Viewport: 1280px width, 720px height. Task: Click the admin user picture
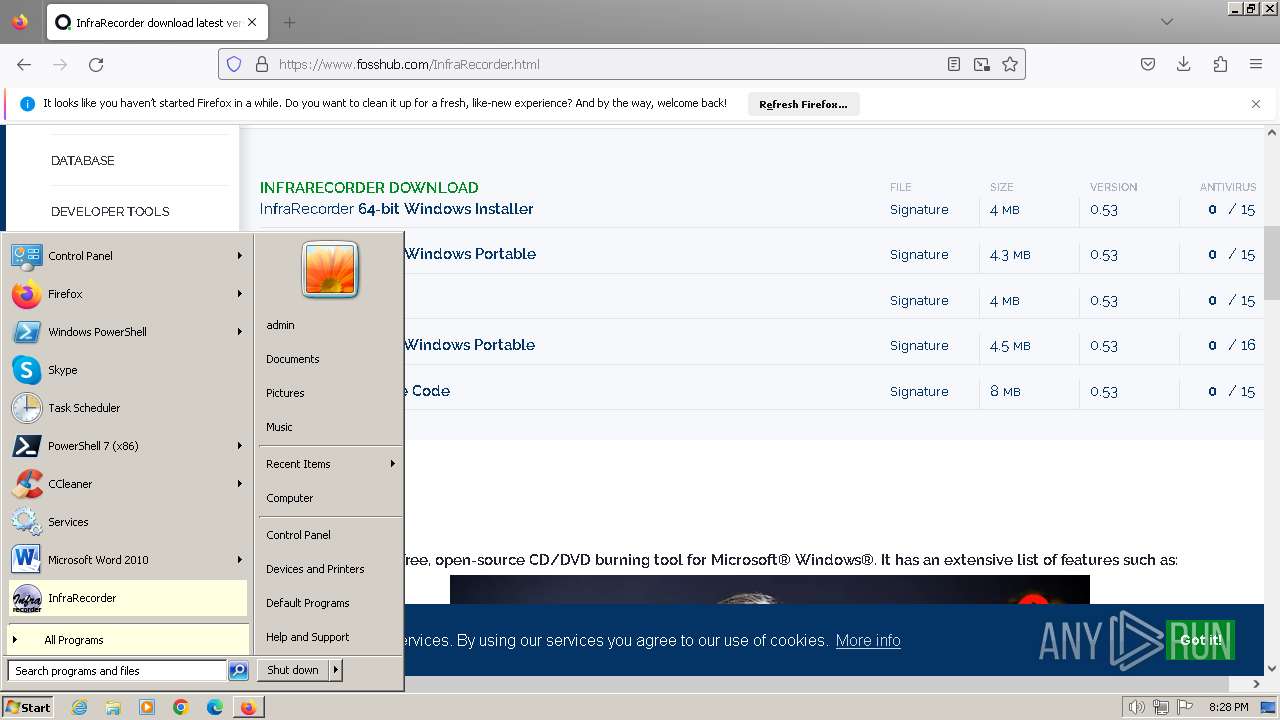coord(330,270)
